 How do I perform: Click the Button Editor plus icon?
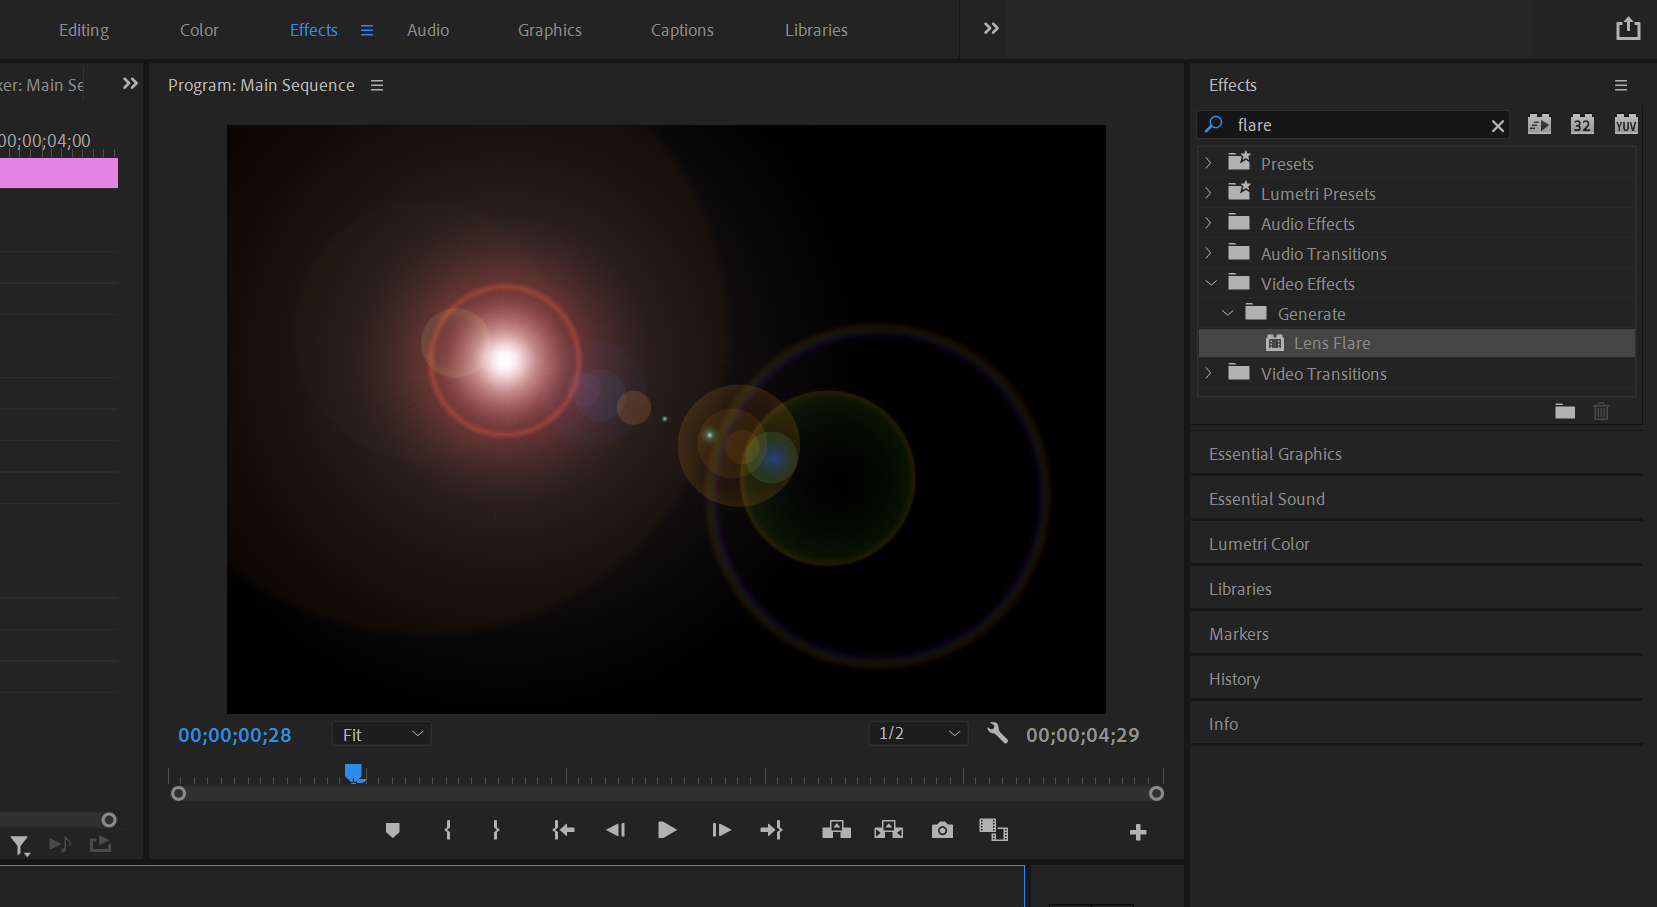(x=1139, y=831)
